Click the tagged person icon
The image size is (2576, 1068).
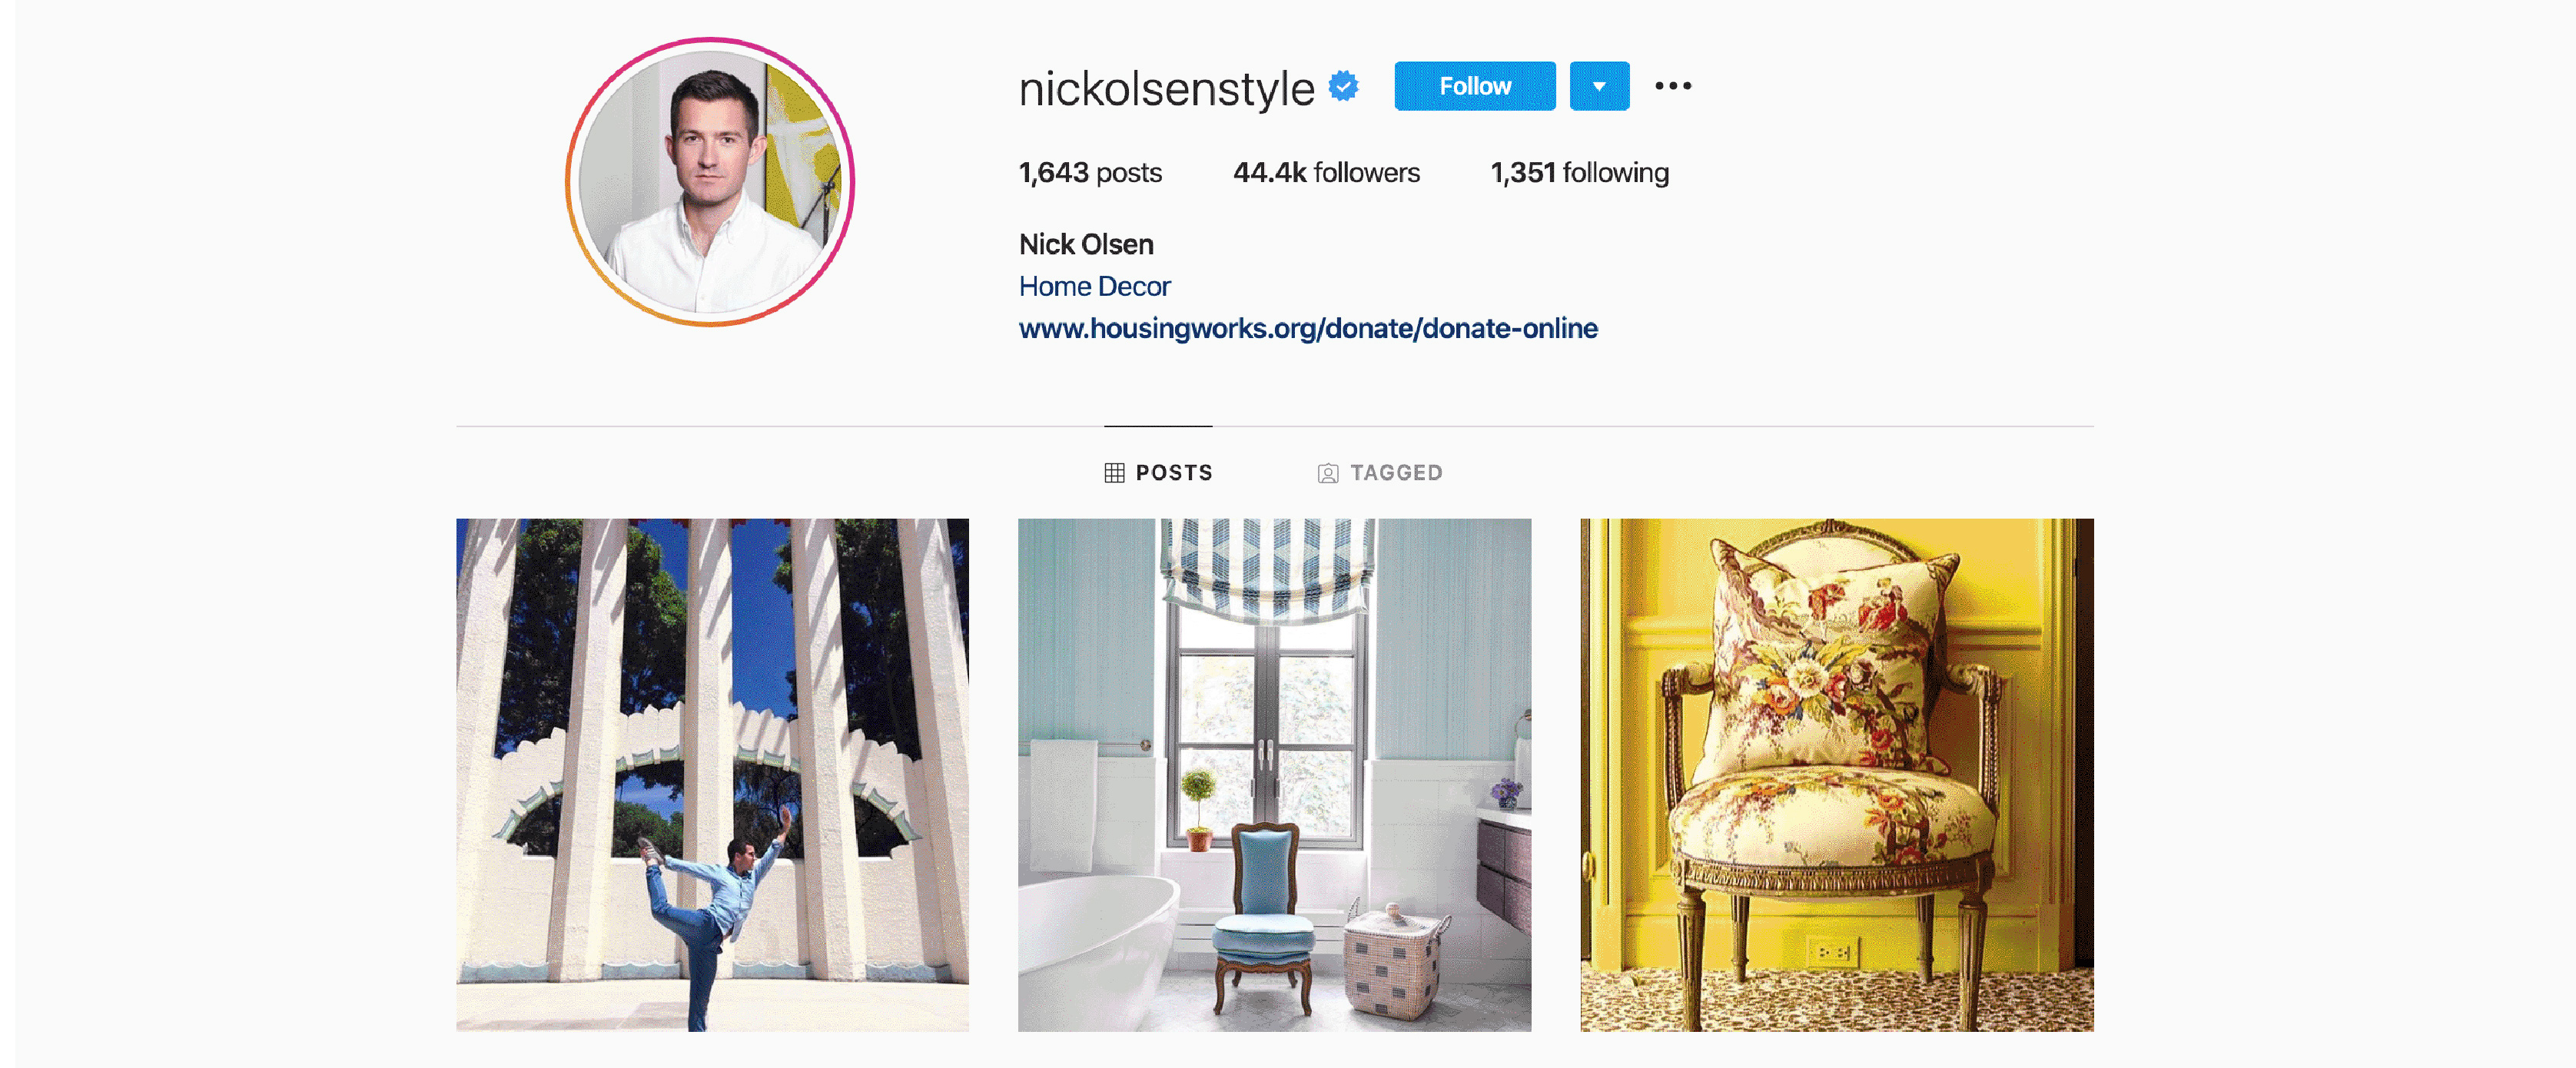[x=1327, y=473]
